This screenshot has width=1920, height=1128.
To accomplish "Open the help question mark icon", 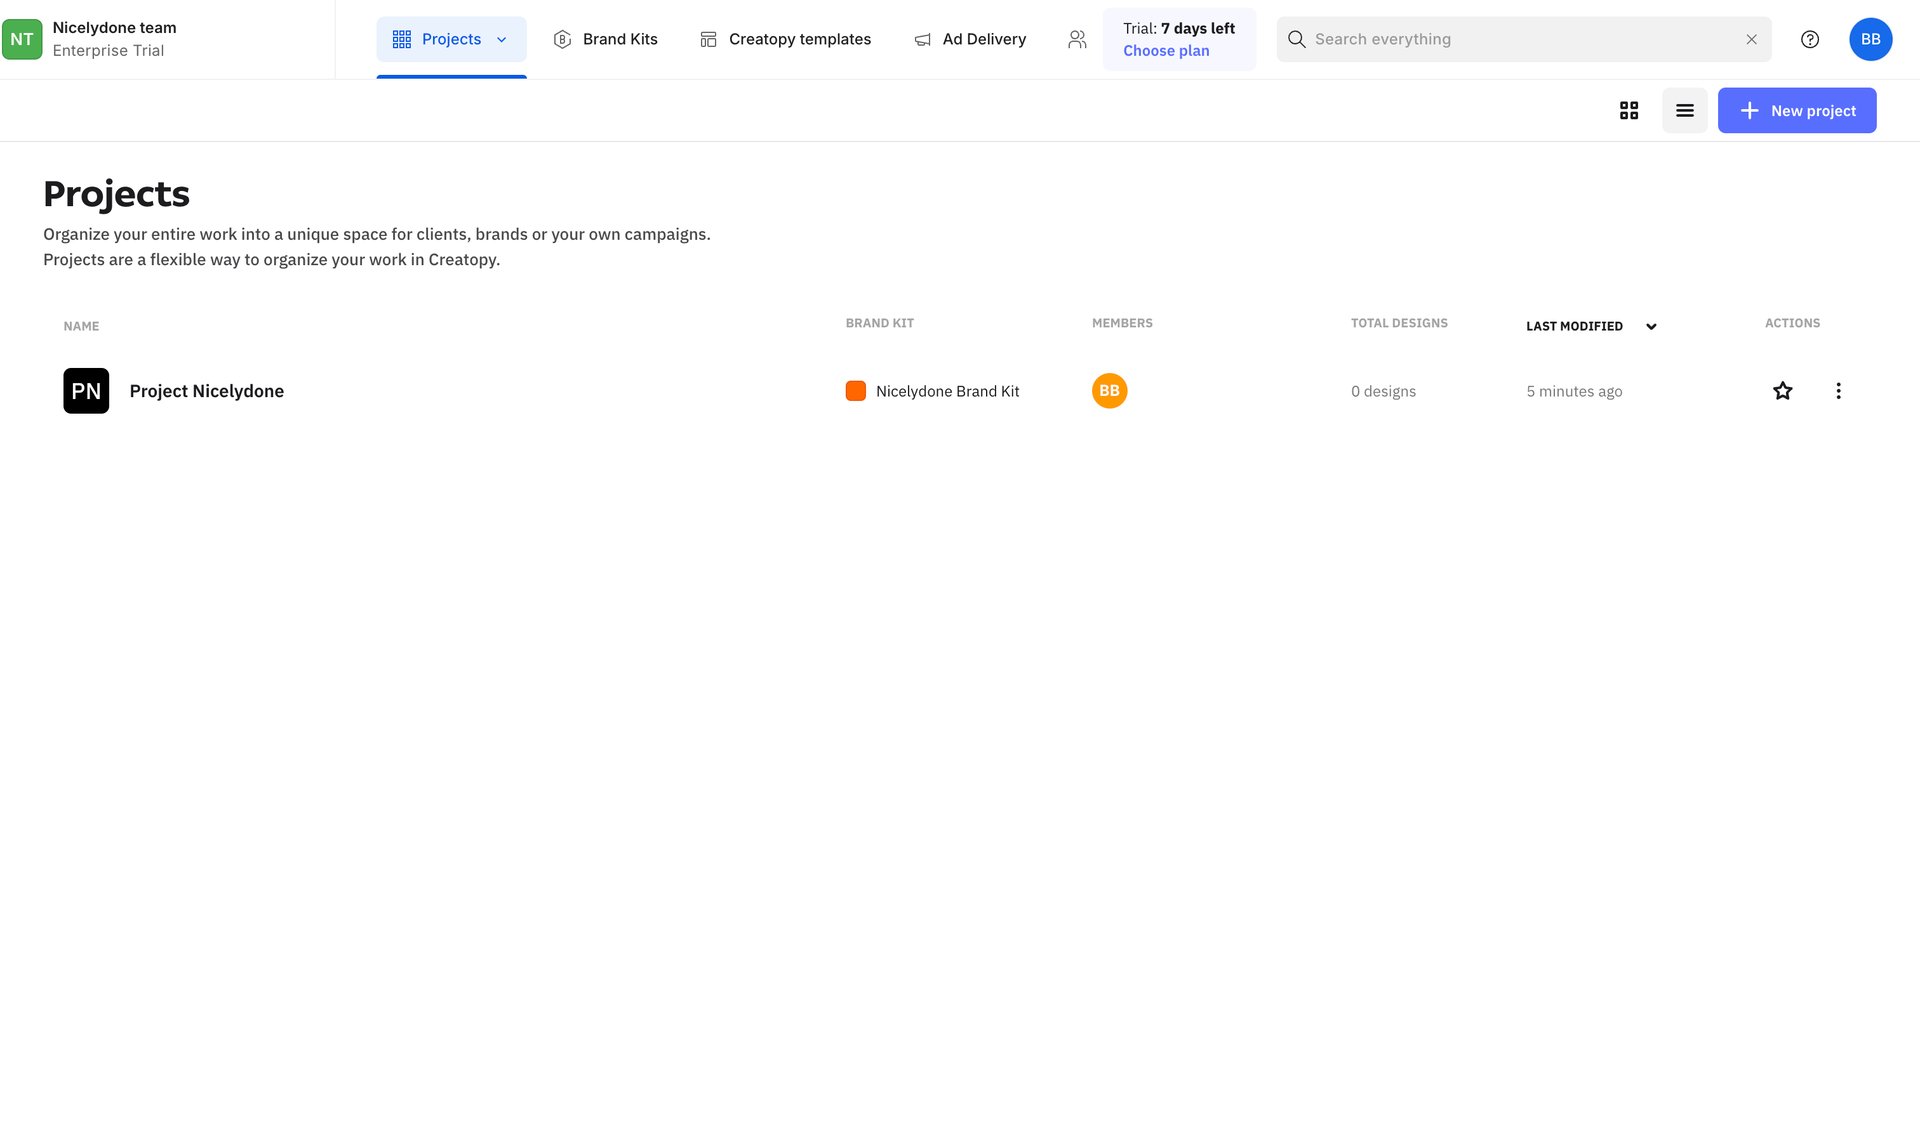I will [1809, 39].
